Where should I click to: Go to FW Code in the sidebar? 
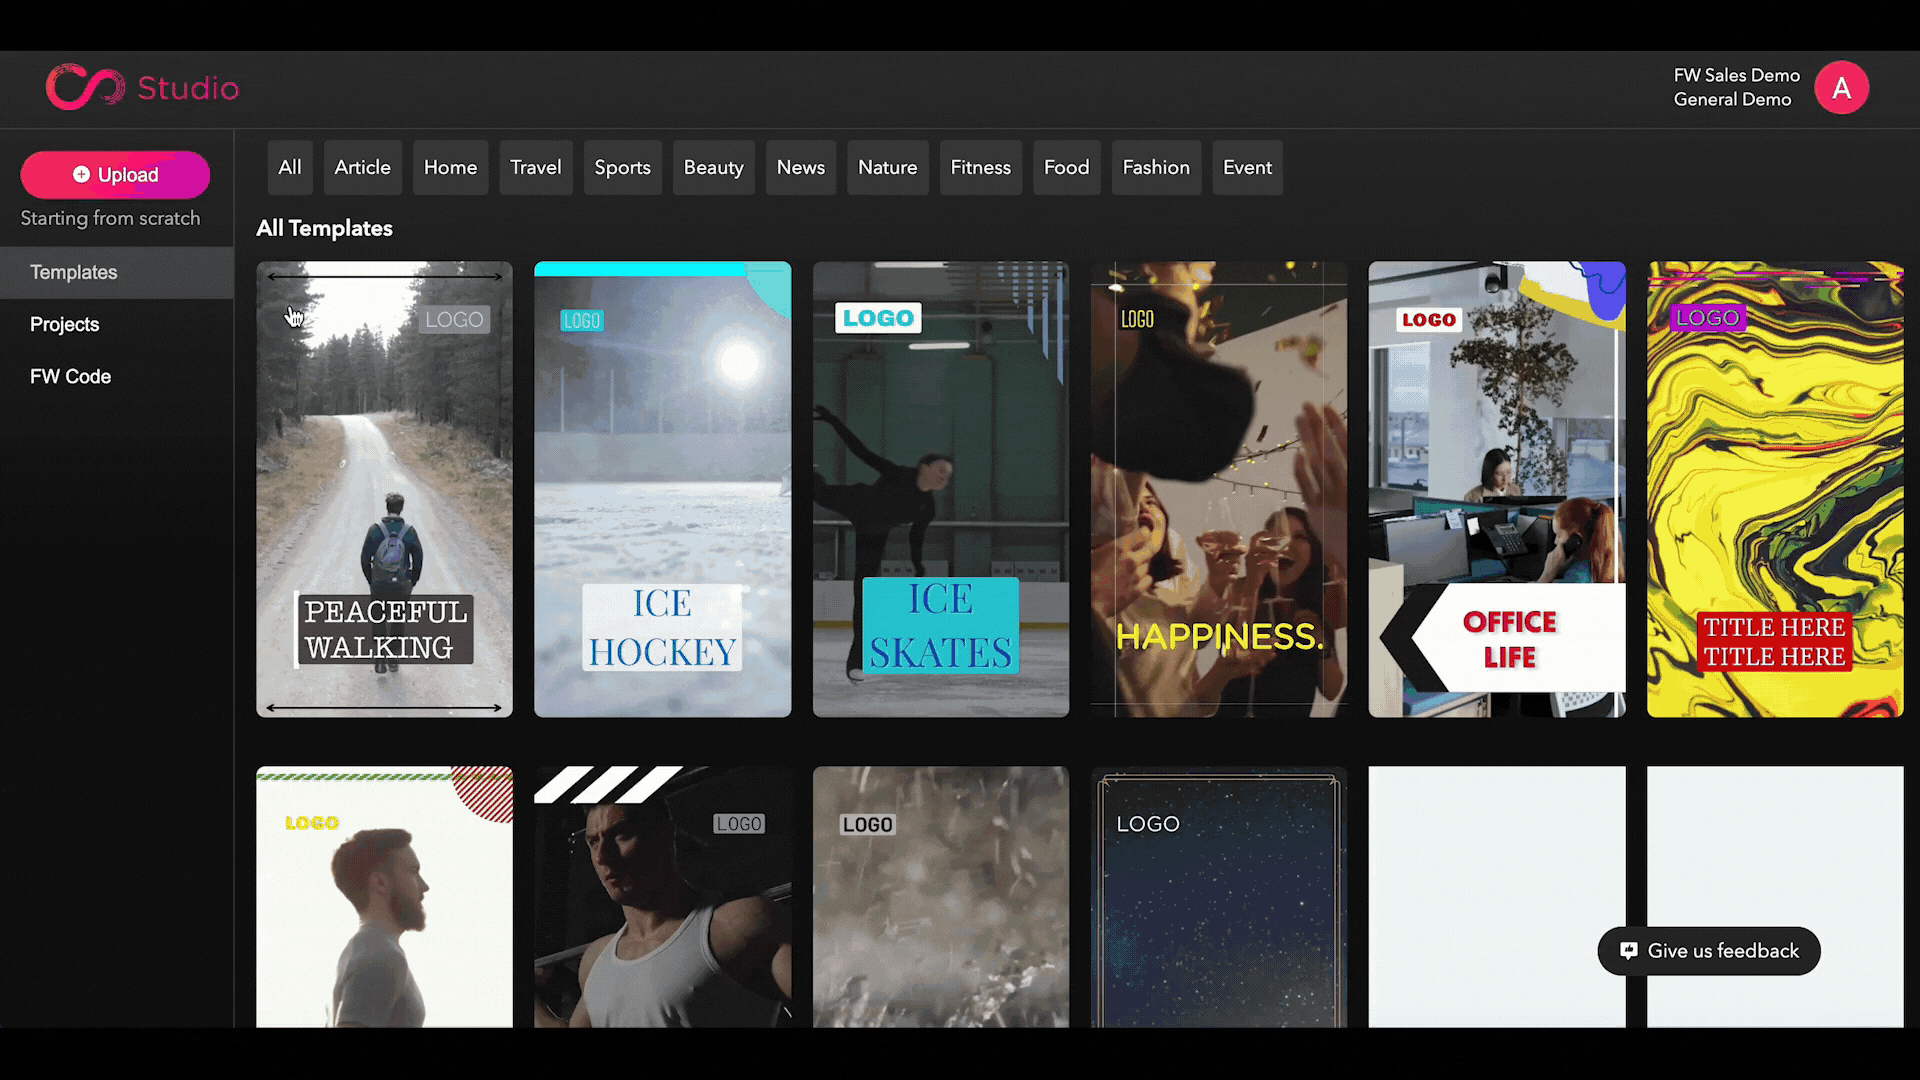coord(70,376)
